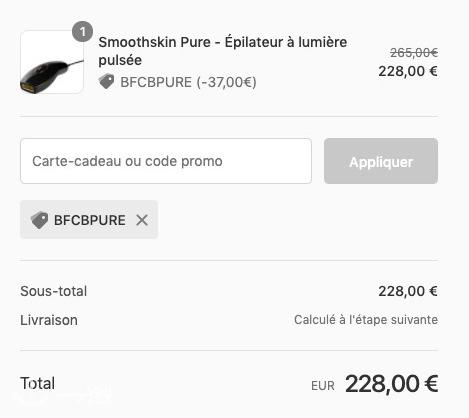Click the word pulsée in product name

click(x=120, y=60)
